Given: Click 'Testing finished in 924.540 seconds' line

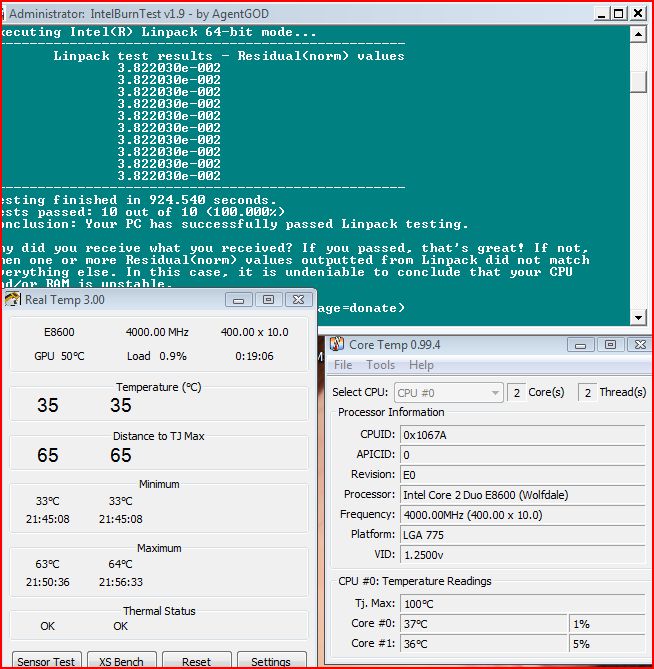Looking at the screenshot, I should (x=139, y=200).
